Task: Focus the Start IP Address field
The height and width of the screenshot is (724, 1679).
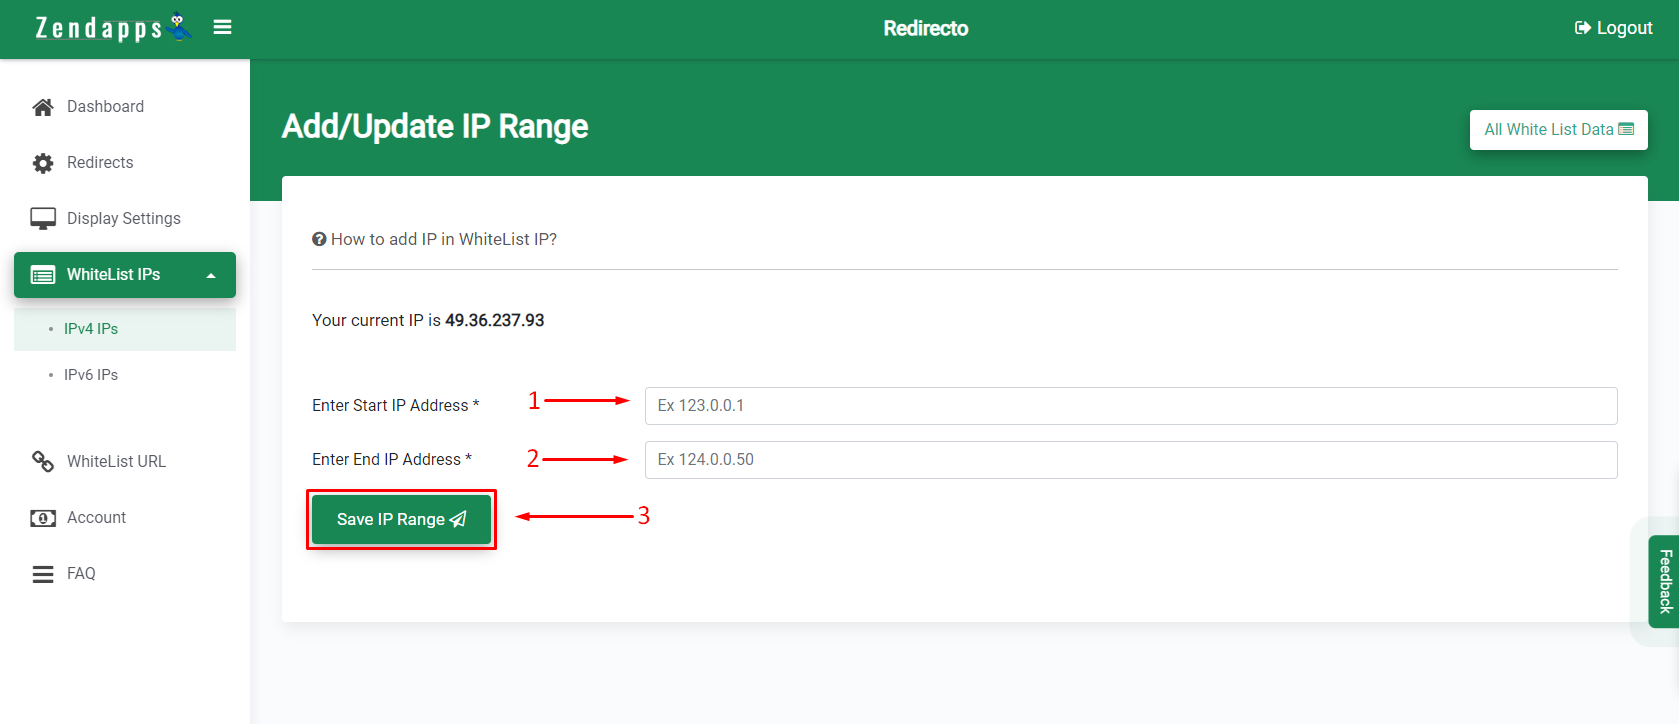Action: 1131,406
